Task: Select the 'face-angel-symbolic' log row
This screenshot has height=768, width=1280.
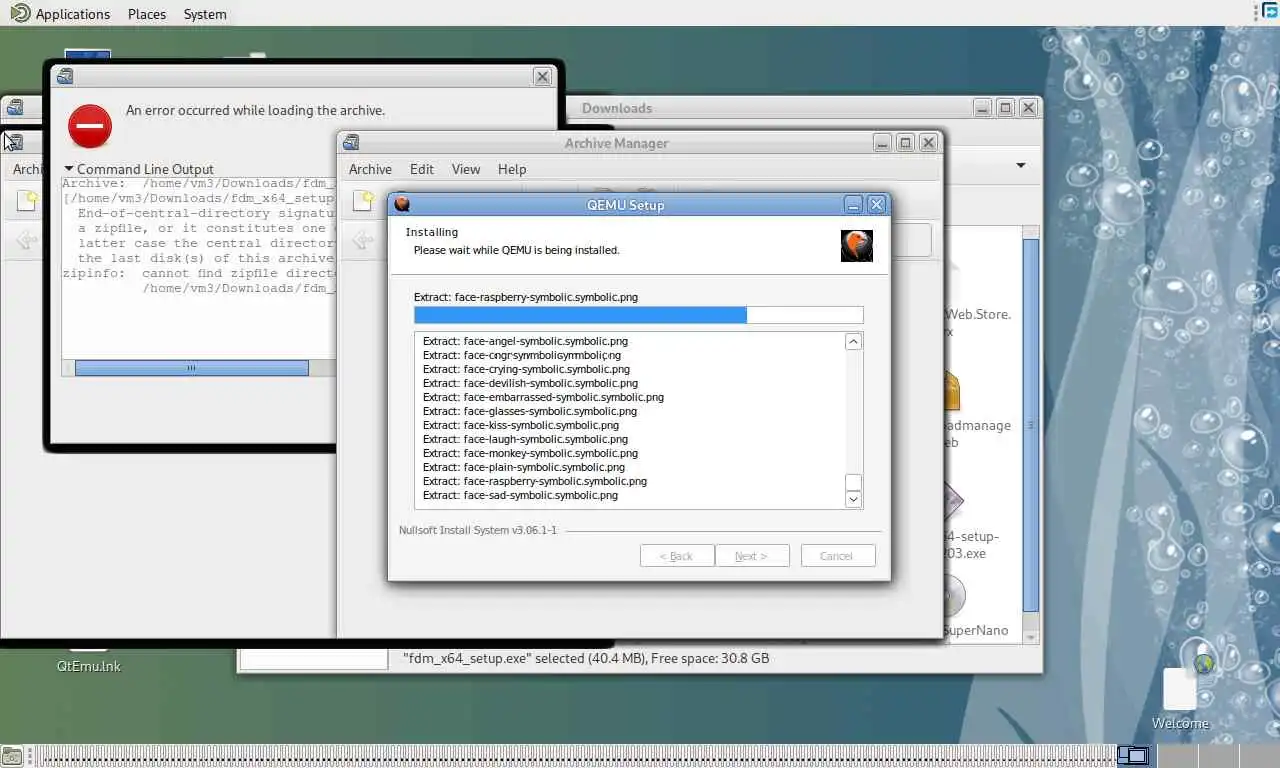Action: (x=525, y=341)
